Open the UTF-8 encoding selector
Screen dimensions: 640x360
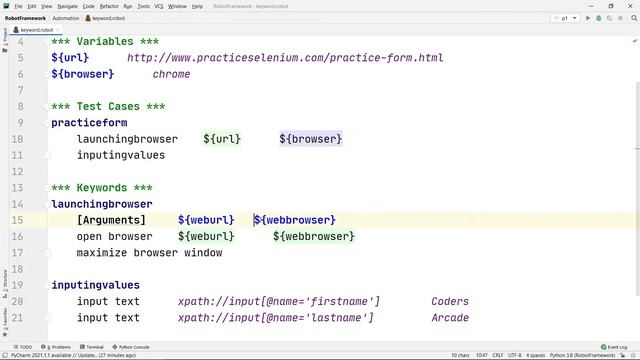(x=515, y=356)
